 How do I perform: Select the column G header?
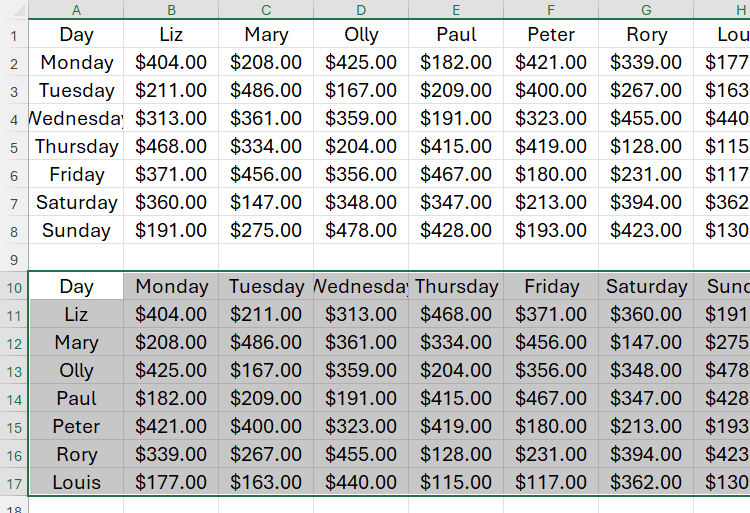pos(646,9)
